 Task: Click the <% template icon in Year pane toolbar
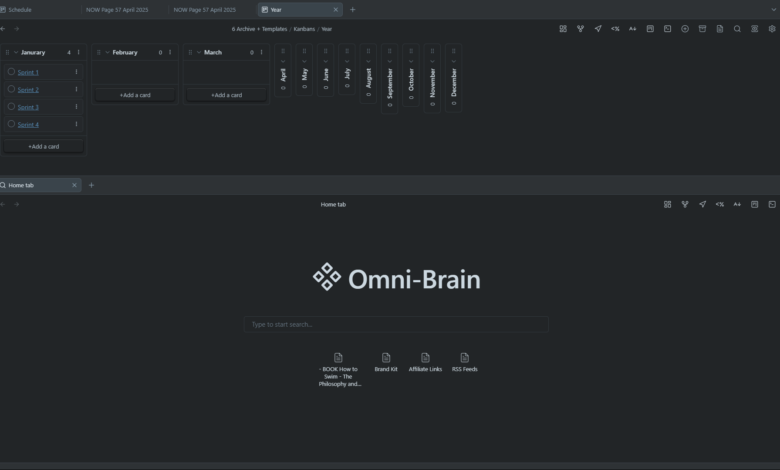(615, 29)
